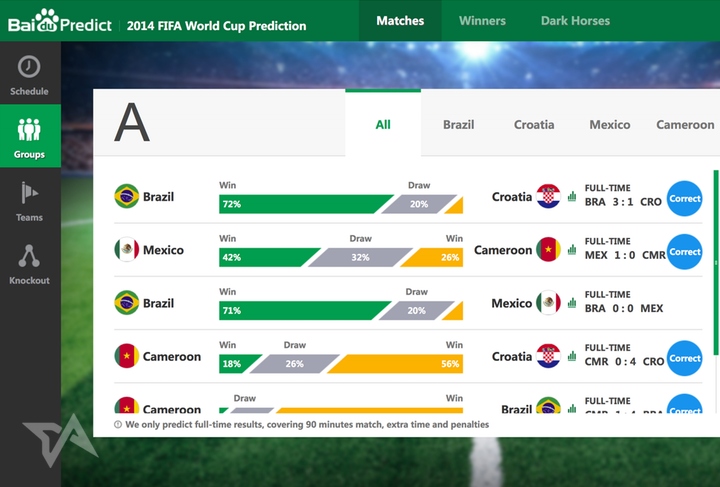Image resolution: width=720 pixels, height=487 pixels.
Task: Click Correct badge for CMR 0:4 CRO
Action: point(684,358)
